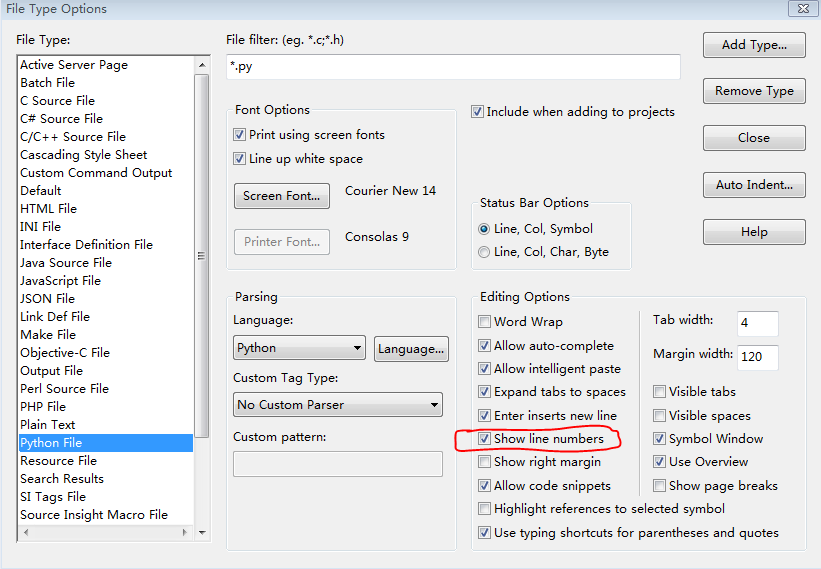
Task: Open the Screen Font... dialog
Action: [x=282, y=196]
